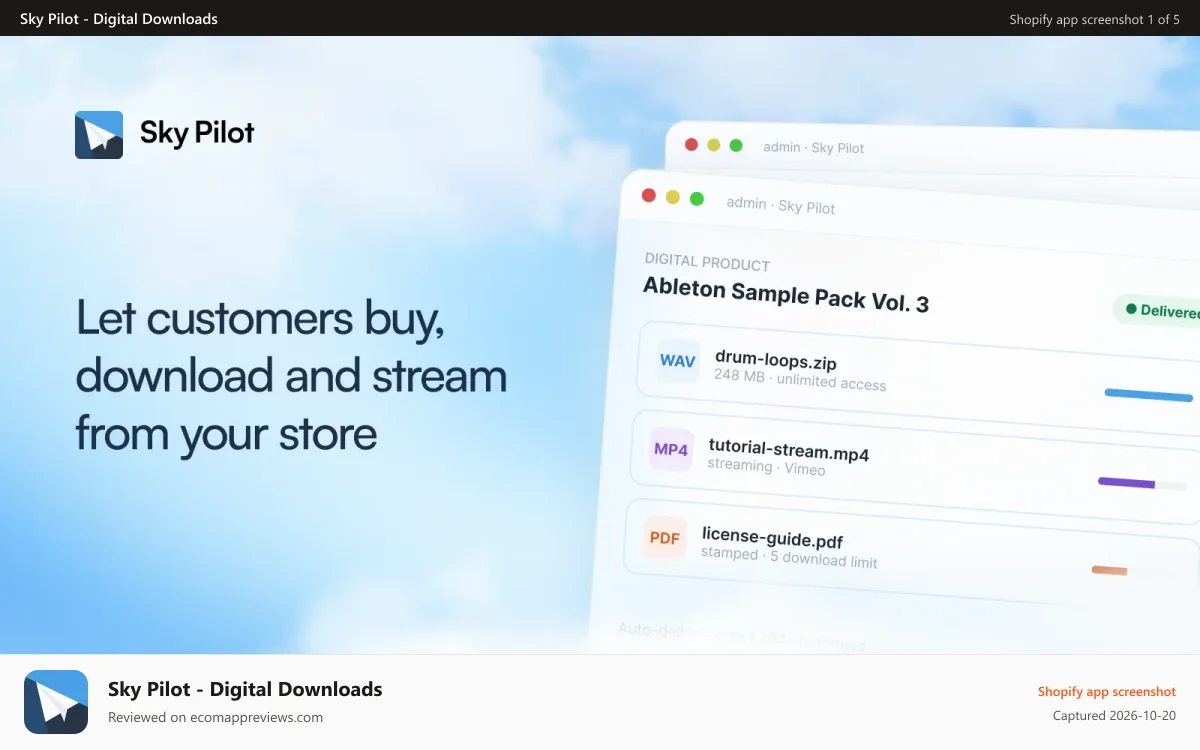
Task: Select the MP4 file type badge
Action: pyautogui.click(x=671, y=449)
